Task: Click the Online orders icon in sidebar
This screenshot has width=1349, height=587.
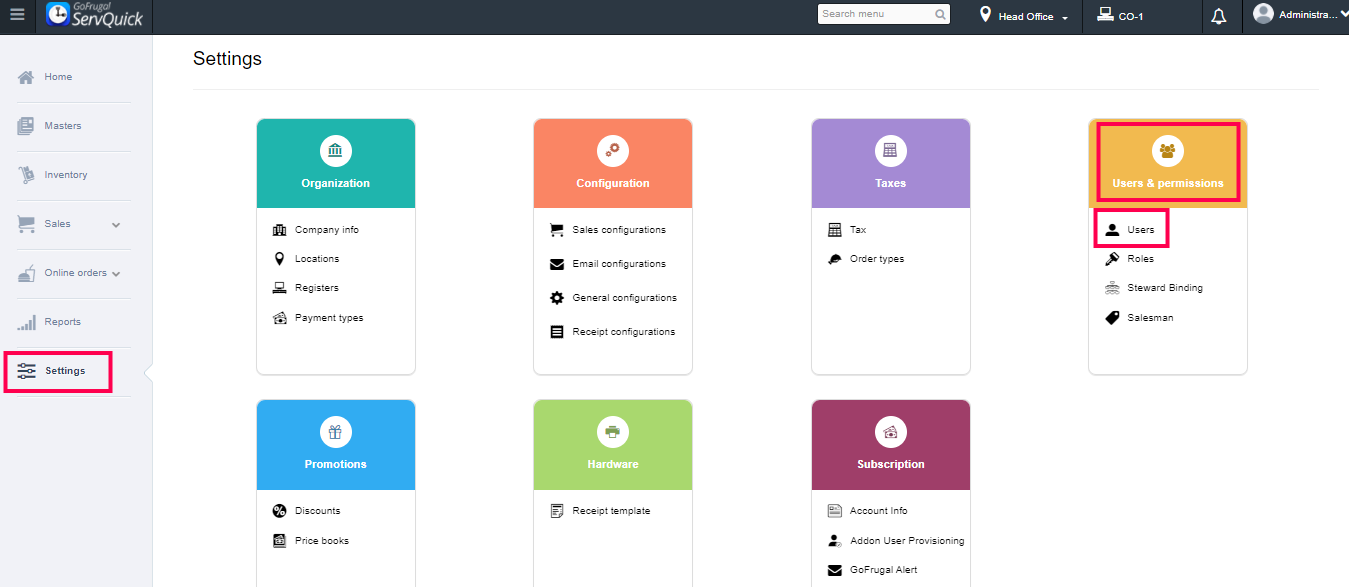Action: pyautogui.click(x=26, y=273)
